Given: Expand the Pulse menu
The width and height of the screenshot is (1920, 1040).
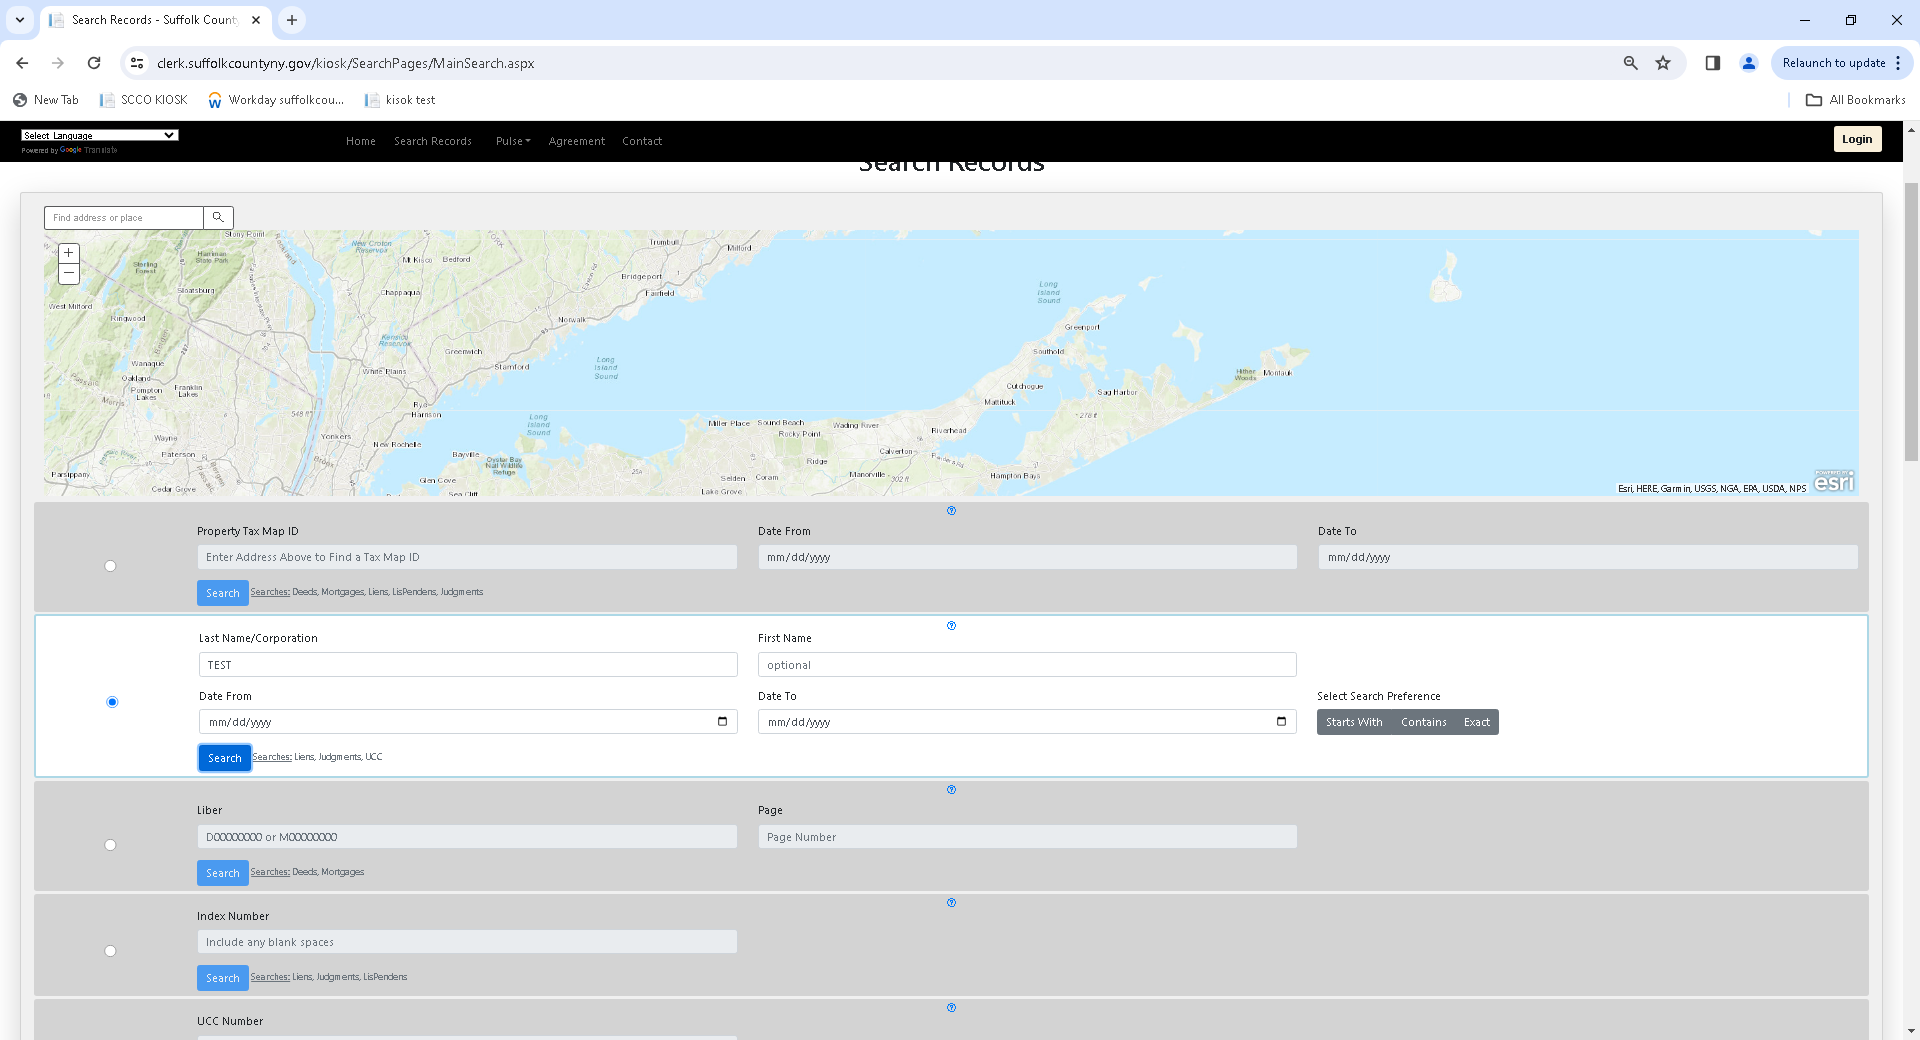Looking at the screenshot, I should coord(513,141).
